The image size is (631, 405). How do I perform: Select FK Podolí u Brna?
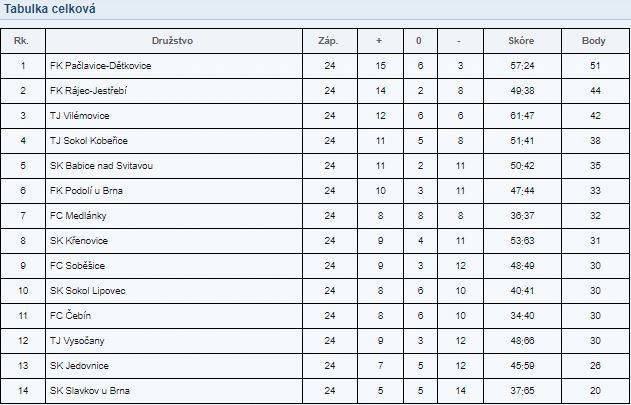coord(86,190)
